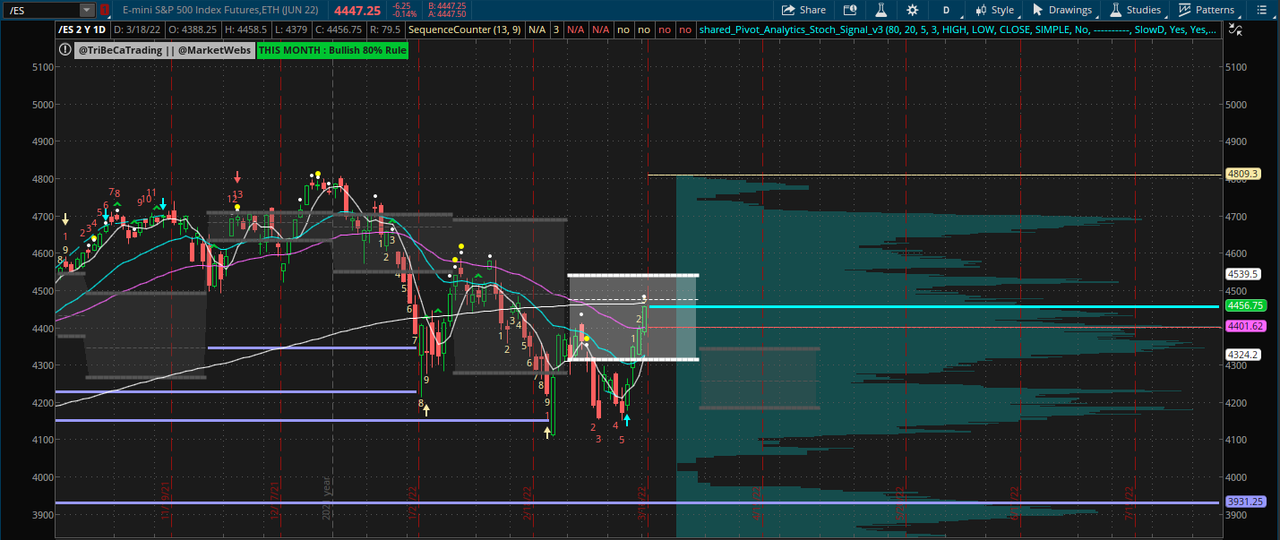This screenshot has width=1280, height=540.
Task: Click the crosshair cursor icon at chart corner
Action: (1236, 30)
